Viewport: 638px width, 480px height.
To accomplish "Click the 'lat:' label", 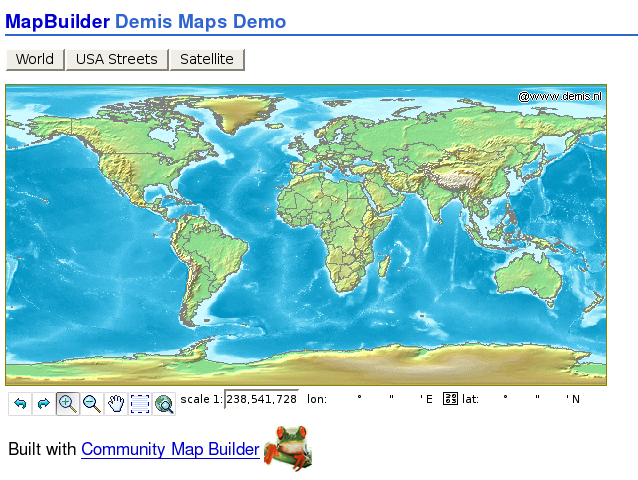I will (470, 399).
